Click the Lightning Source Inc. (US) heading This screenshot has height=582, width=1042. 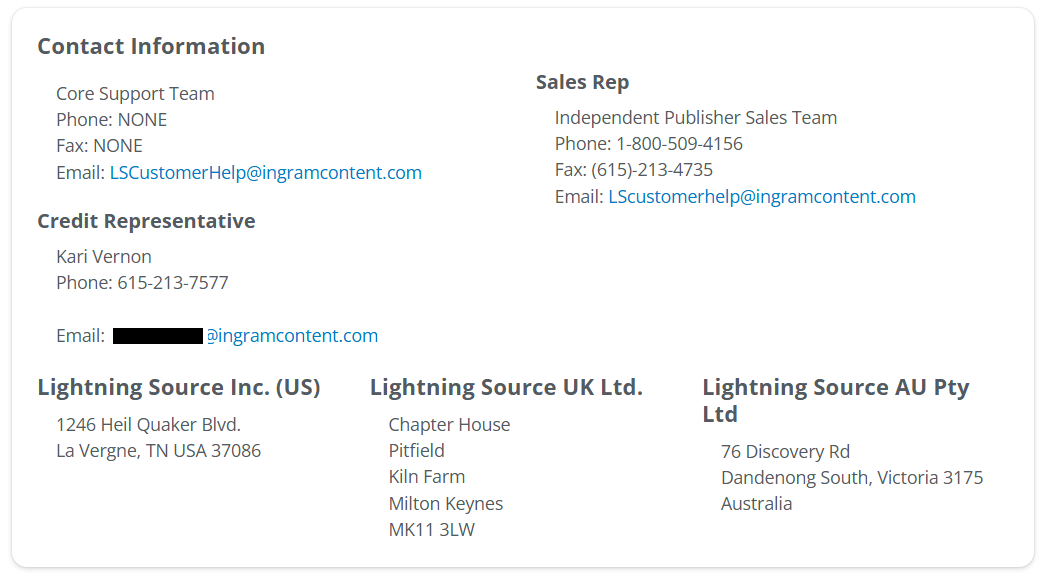179,387
